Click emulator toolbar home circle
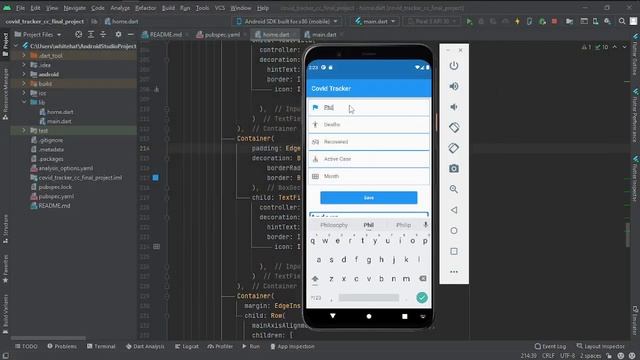Screen dimensions: 640x360 (454, 231)
